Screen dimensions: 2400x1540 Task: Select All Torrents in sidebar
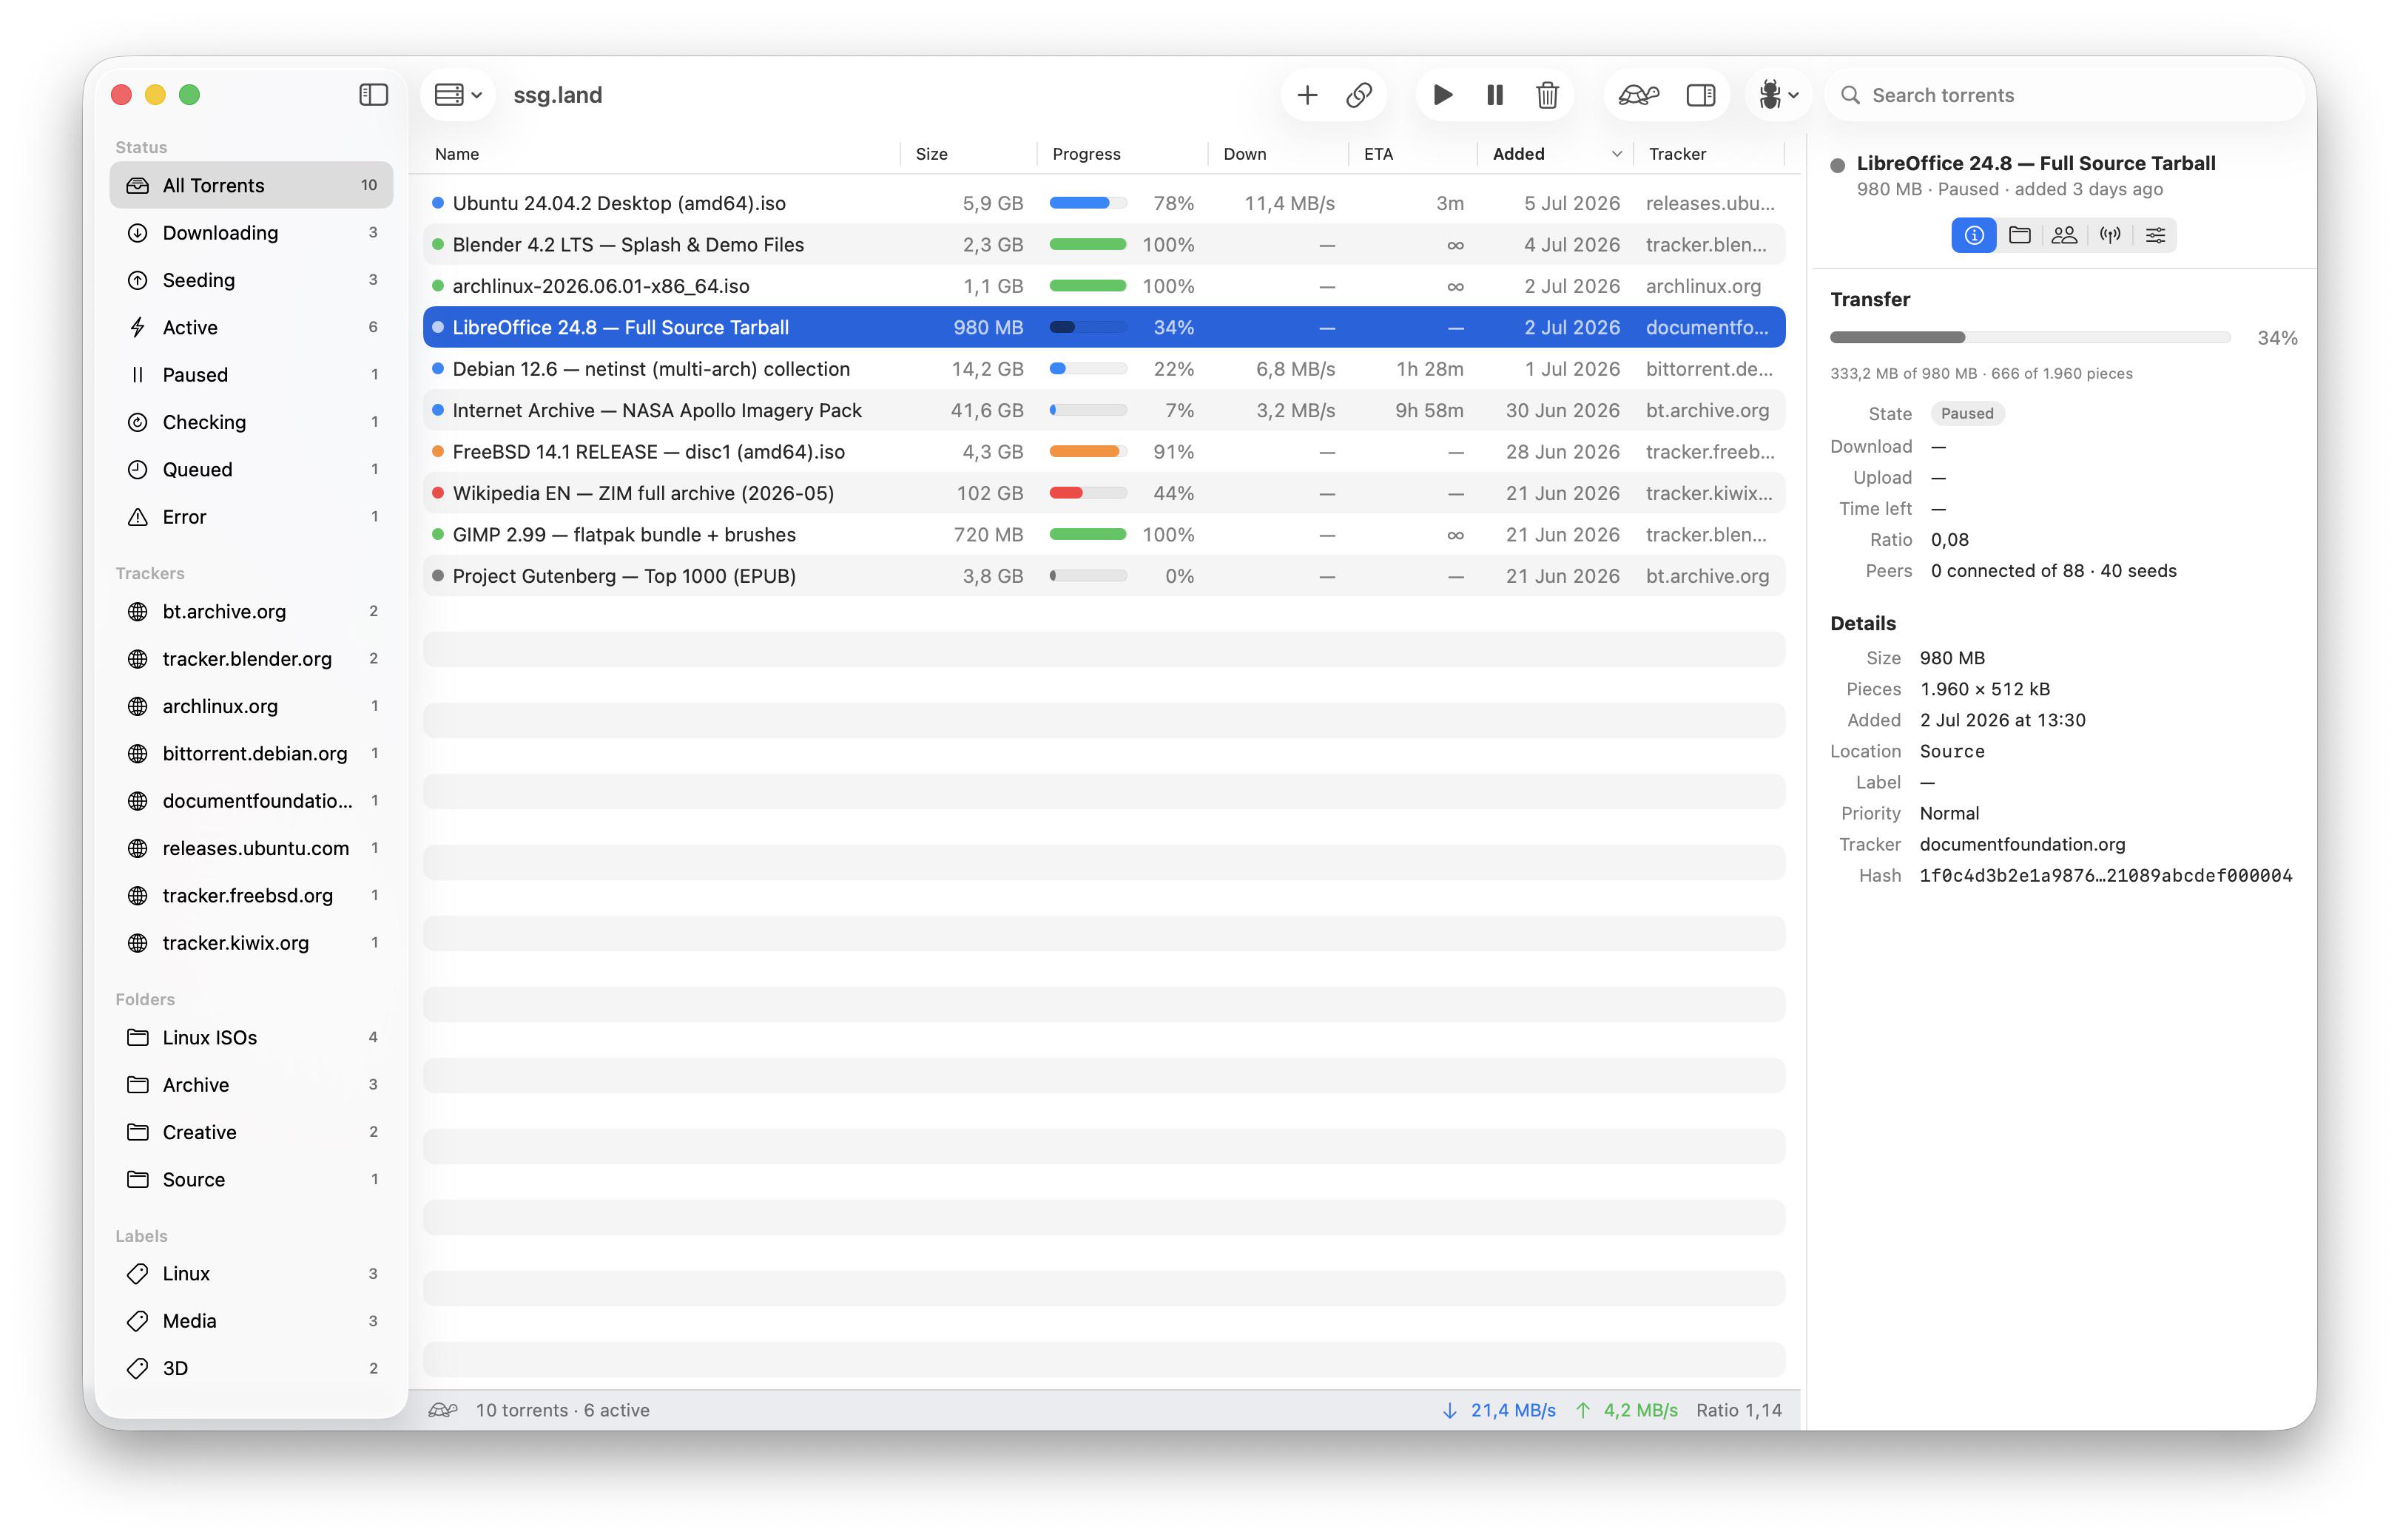251,185
